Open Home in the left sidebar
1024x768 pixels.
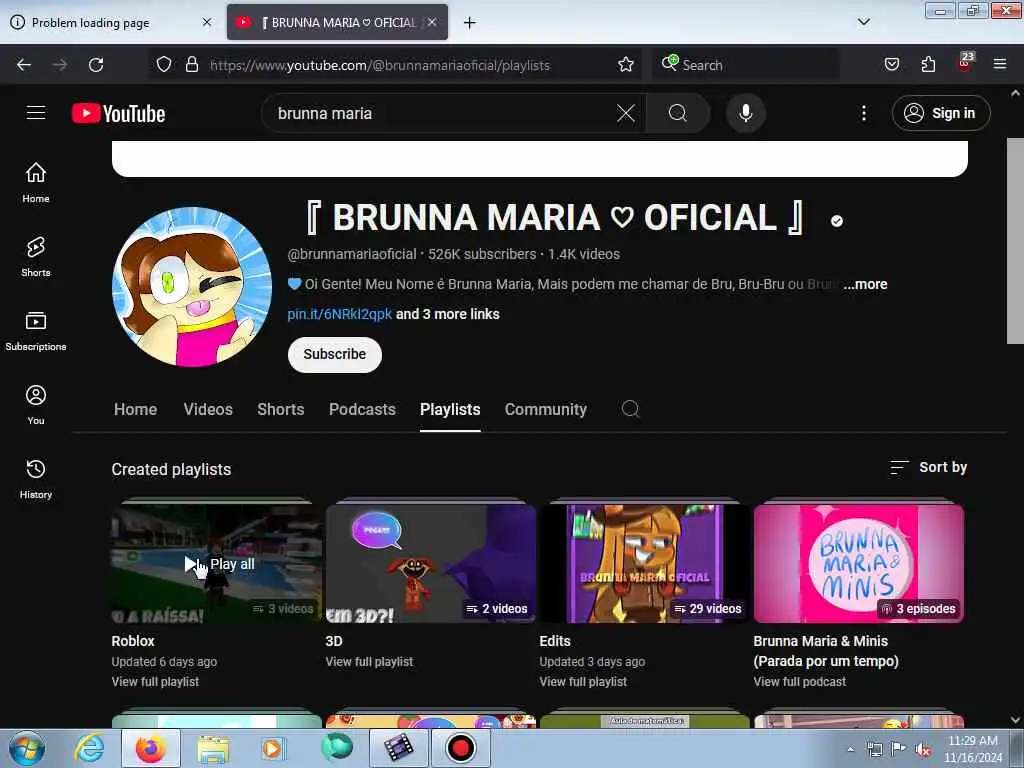pos(36,183)
